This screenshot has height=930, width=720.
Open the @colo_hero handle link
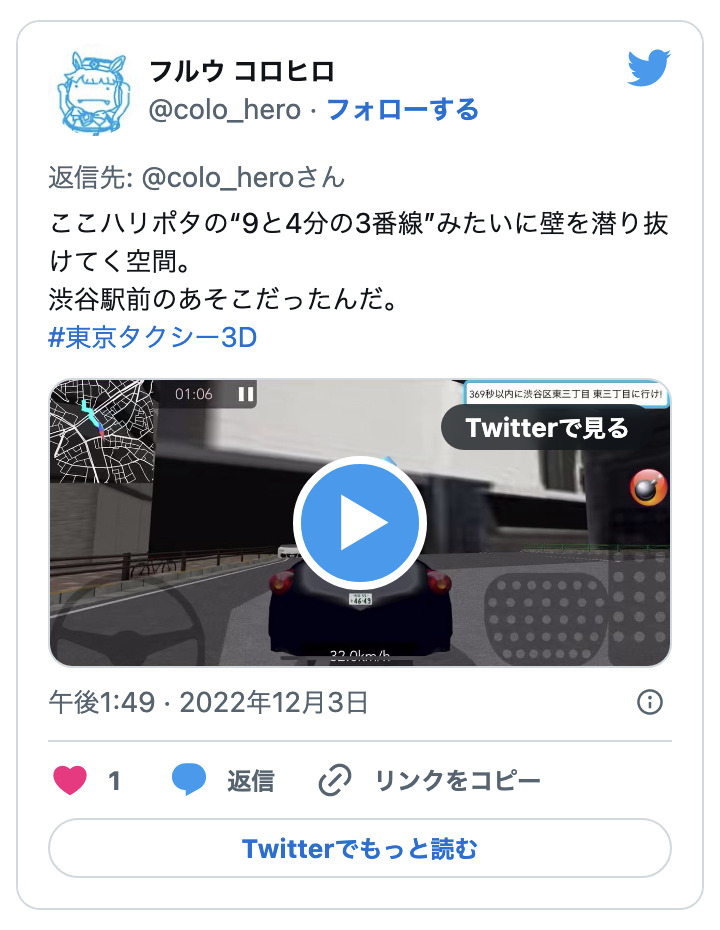(225, 110)
